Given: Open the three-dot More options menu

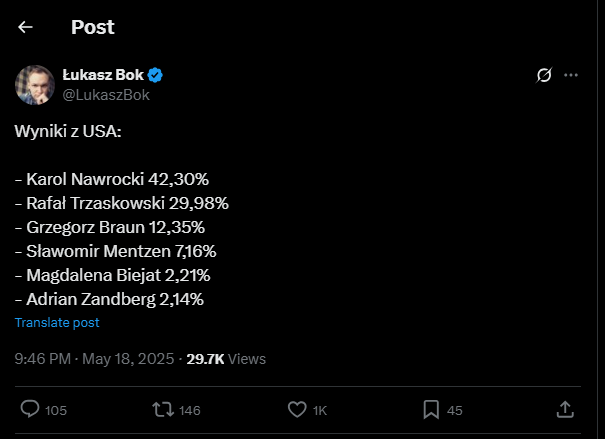Looking at the screenshot, I should 571,75.
